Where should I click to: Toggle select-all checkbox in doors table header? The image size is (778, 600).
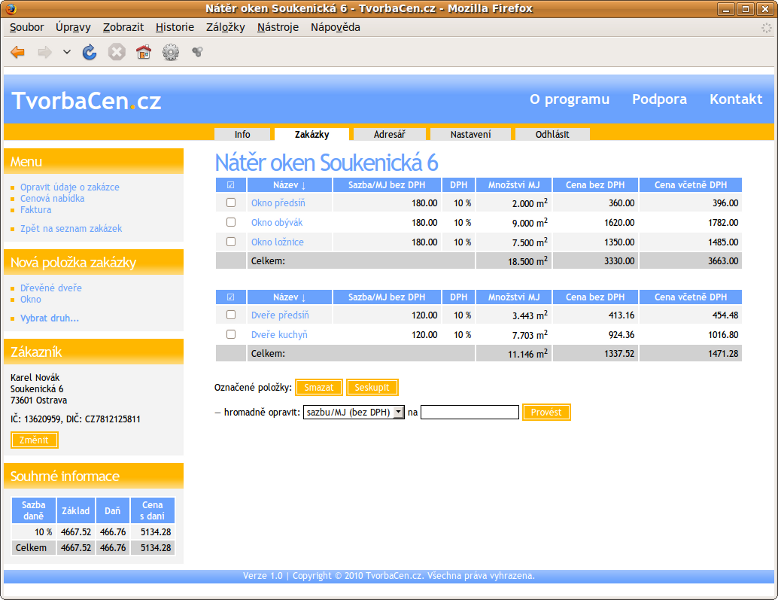point(230,297)
